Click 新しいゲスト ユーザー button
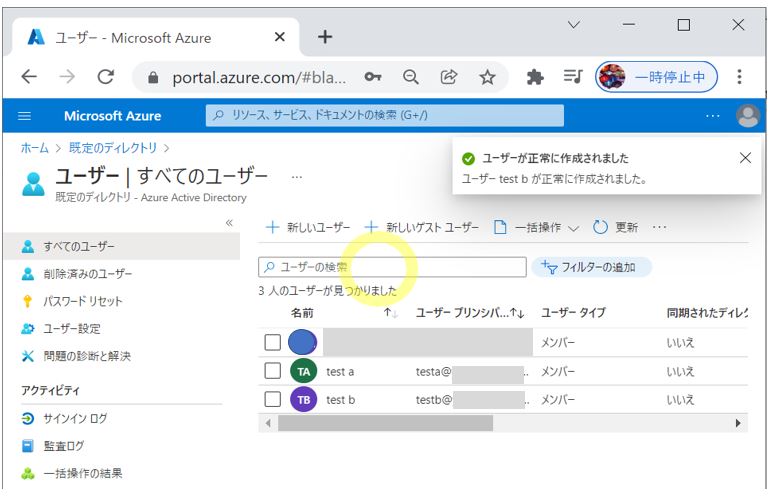The image size is (774, 498). [x=422, y=227]
